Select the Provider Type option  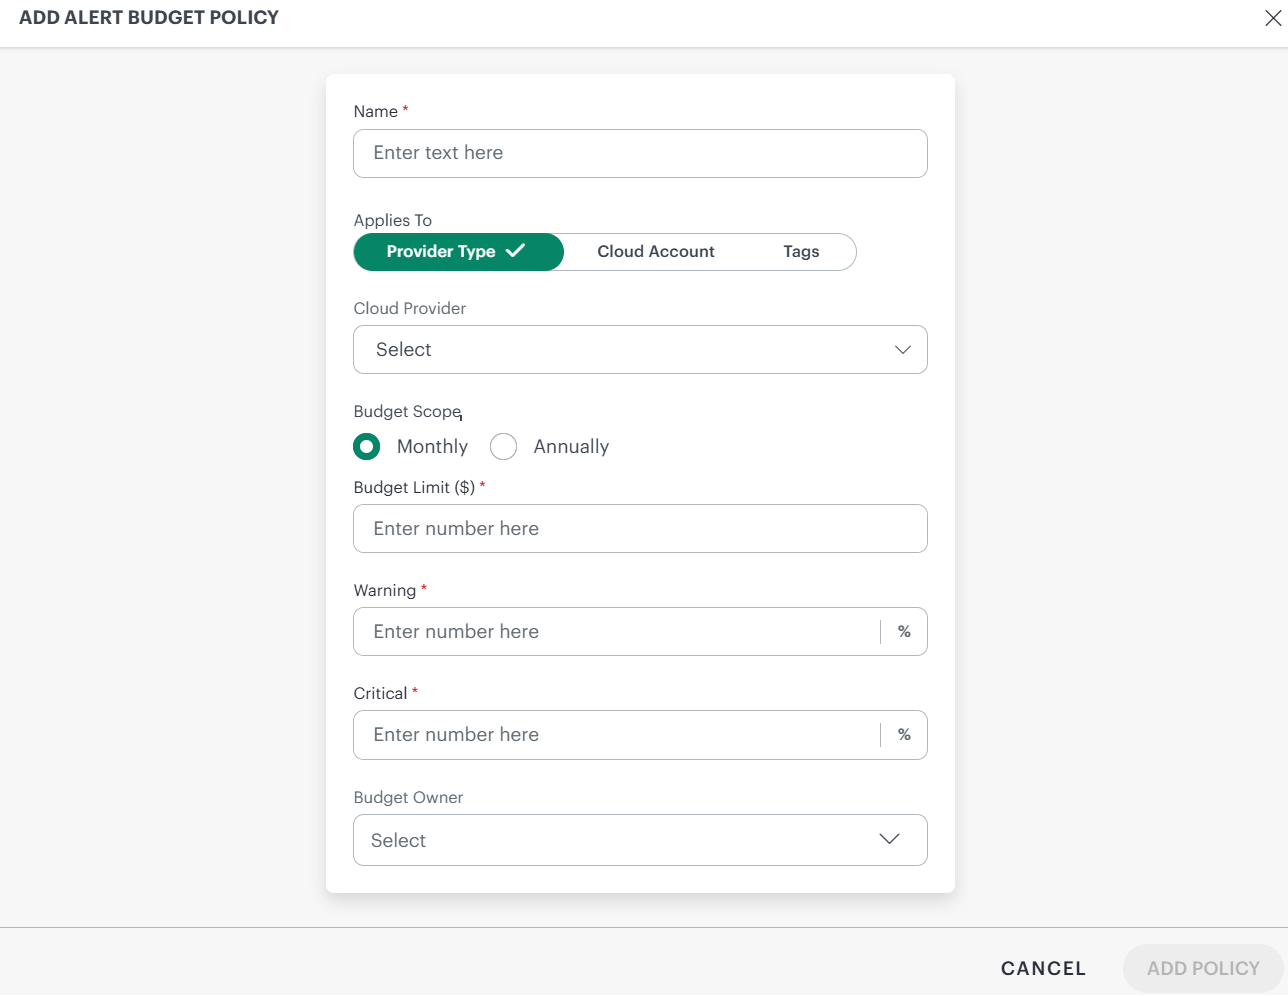click(459, 252)
